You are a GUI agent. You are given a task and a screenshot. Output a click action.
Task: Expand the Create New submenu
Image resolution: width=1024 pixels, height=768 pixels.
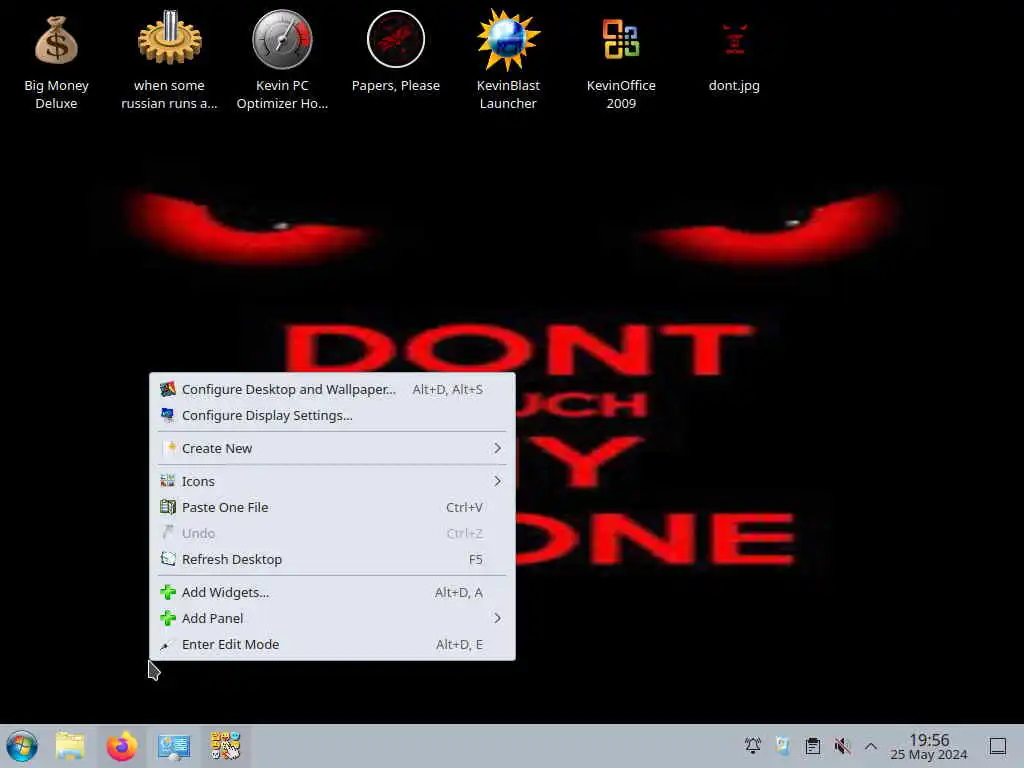pyautogui.click(x=332, y=448)
